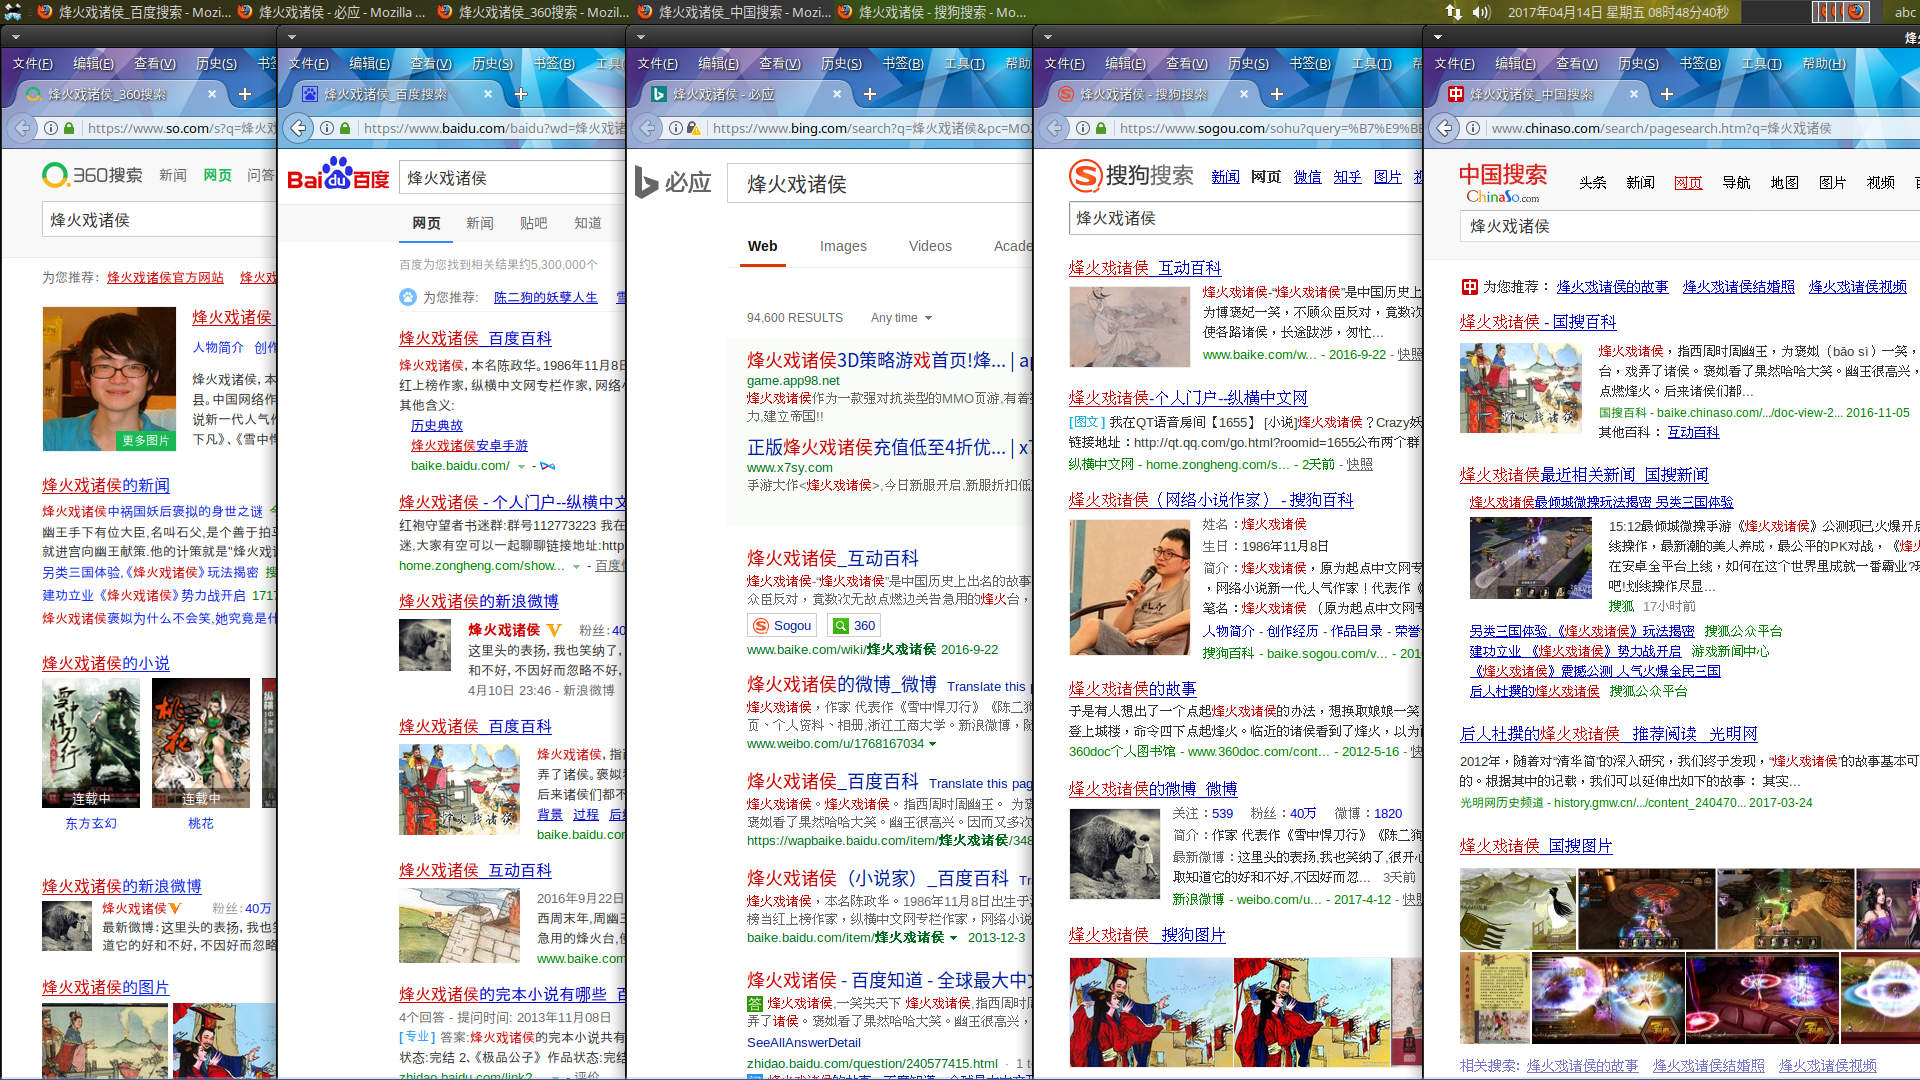This screenshot has height=1080, width=1920.
Task: Click warning padlock in bing.com address bar
Action: (x=694, y=128)
